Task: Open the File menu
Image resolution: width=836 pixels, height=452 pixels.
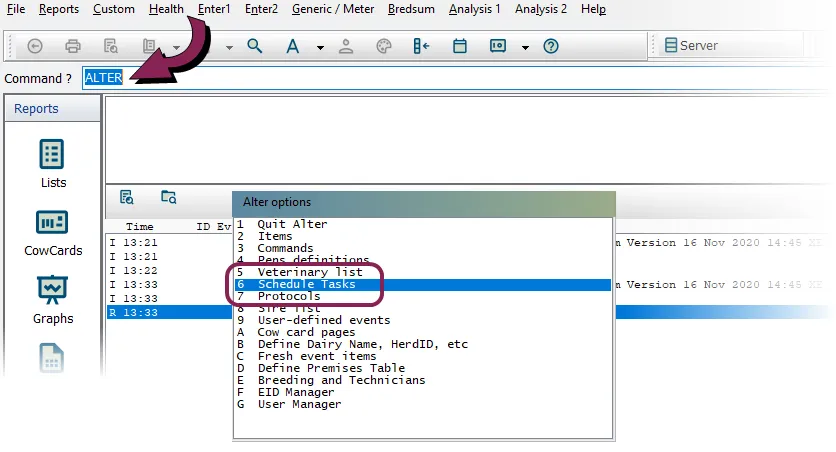Action: (16, 9)
